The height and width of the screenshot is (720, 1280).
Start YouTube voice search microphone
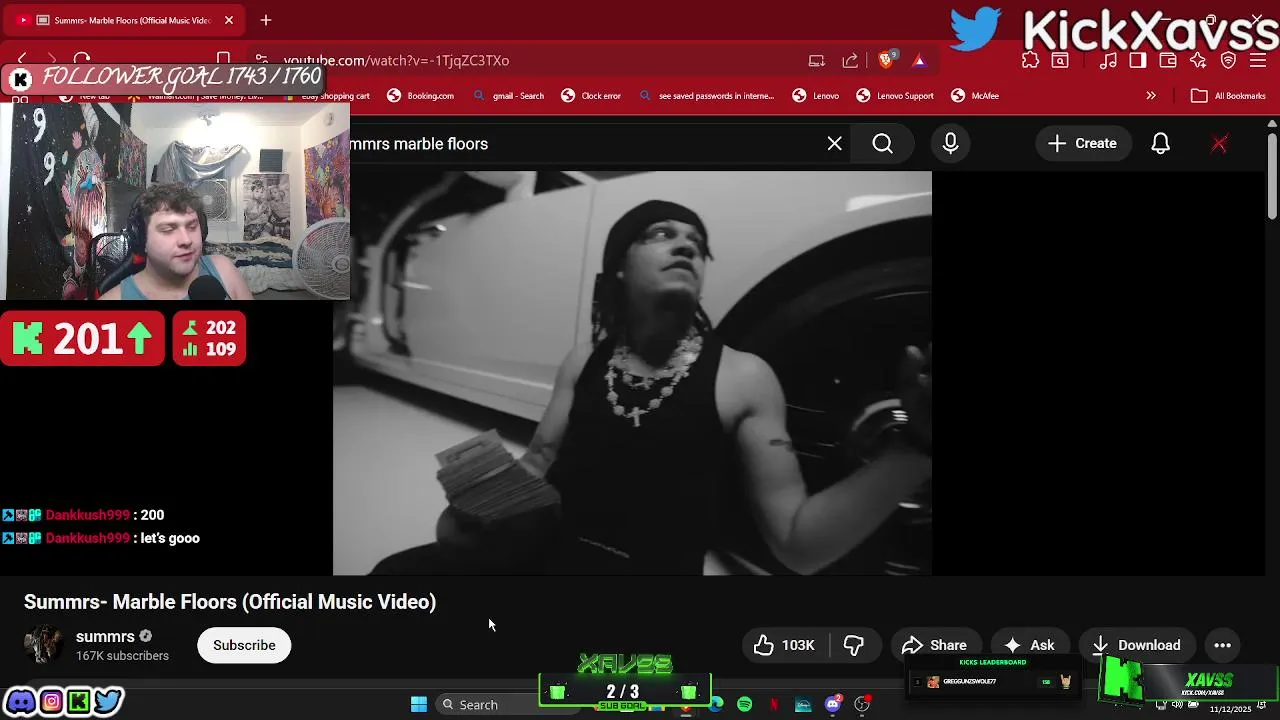coord(950,144)
